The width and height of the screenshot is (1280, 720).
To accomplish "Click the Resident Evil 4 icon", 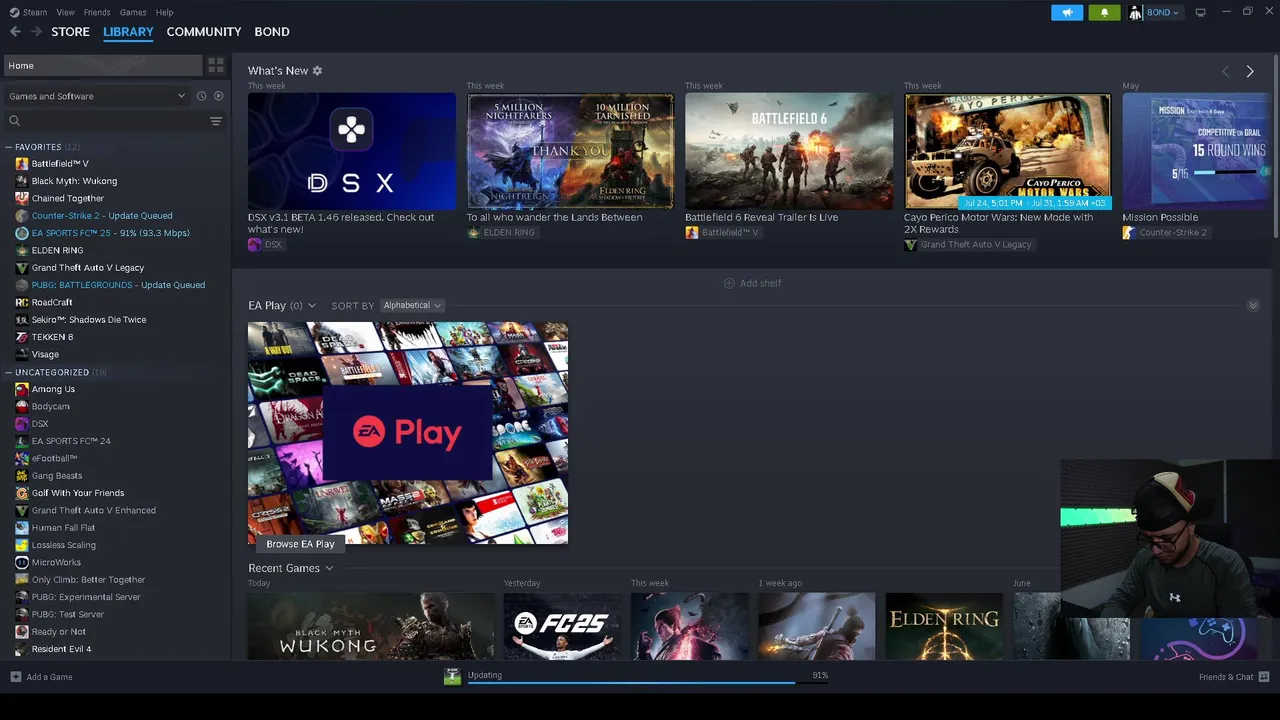I will coord(22,649).
